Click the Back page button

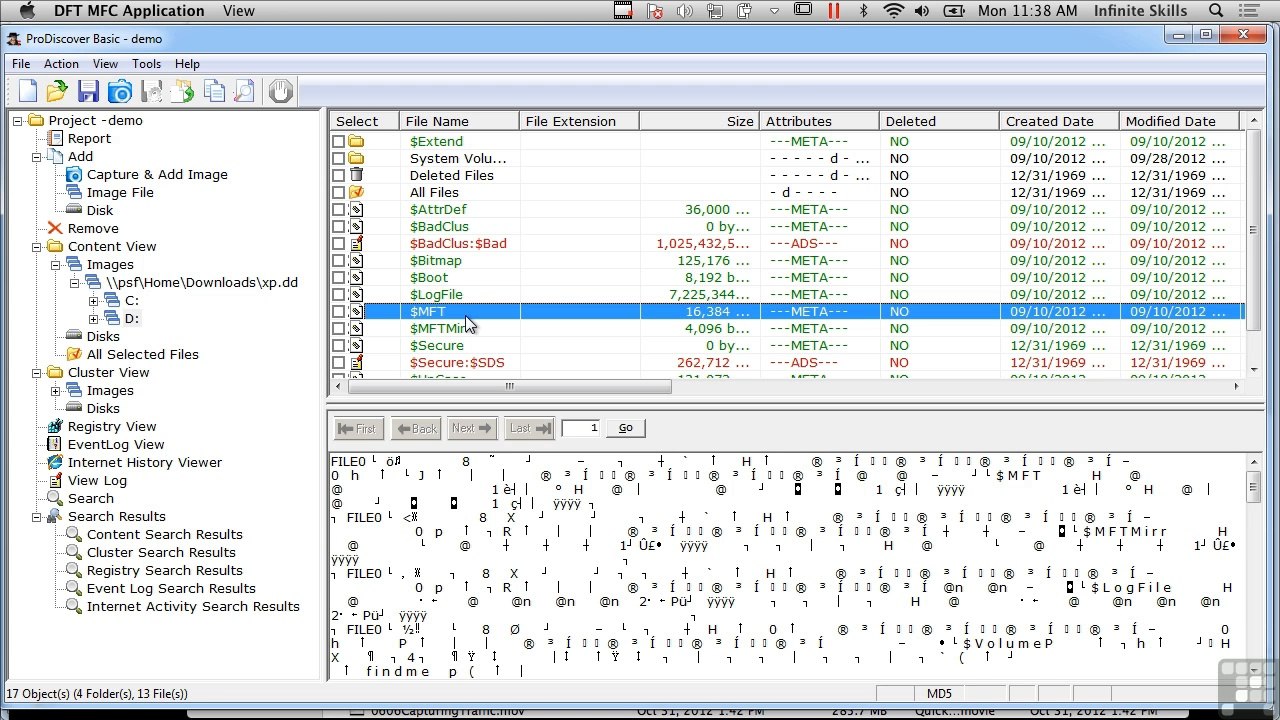(x=416, y=428)
